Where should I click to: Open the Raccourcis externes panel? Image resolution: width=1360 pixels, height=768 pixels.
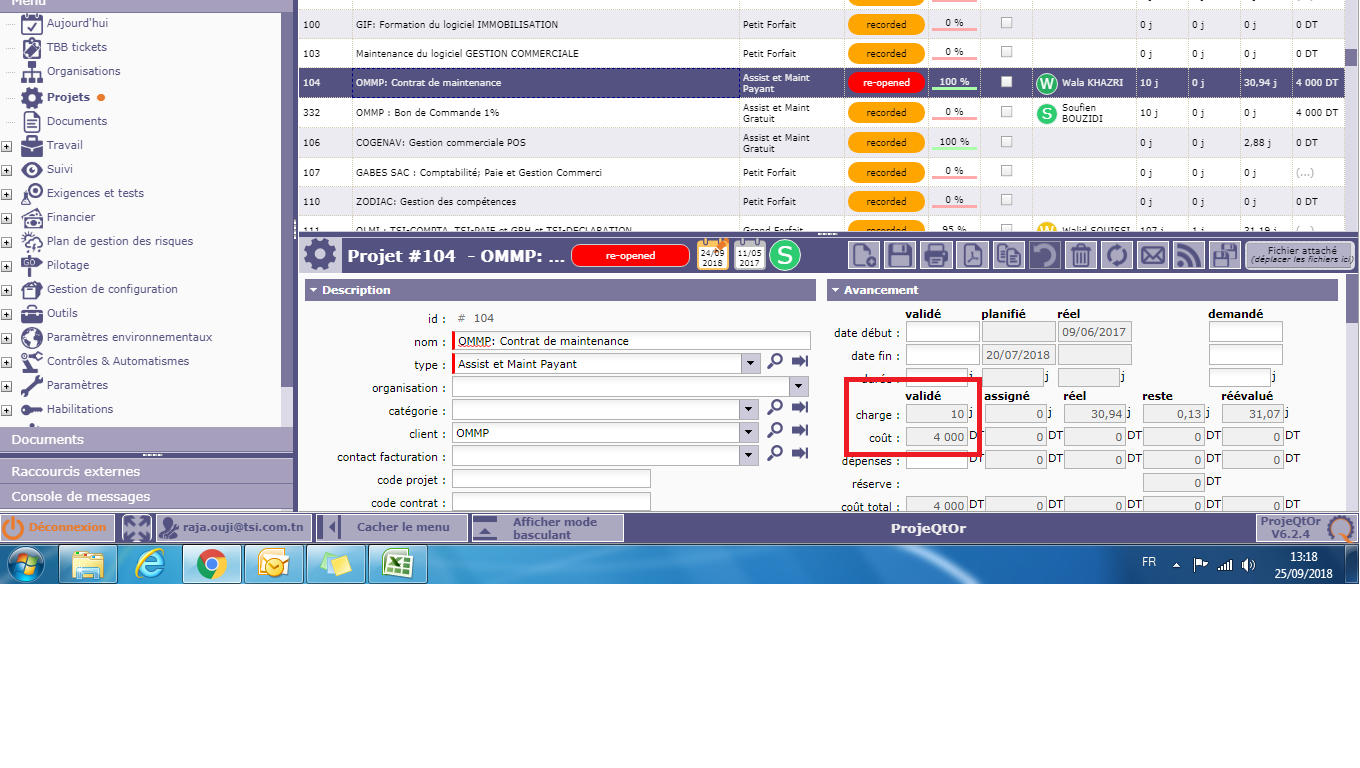[146, 471]
